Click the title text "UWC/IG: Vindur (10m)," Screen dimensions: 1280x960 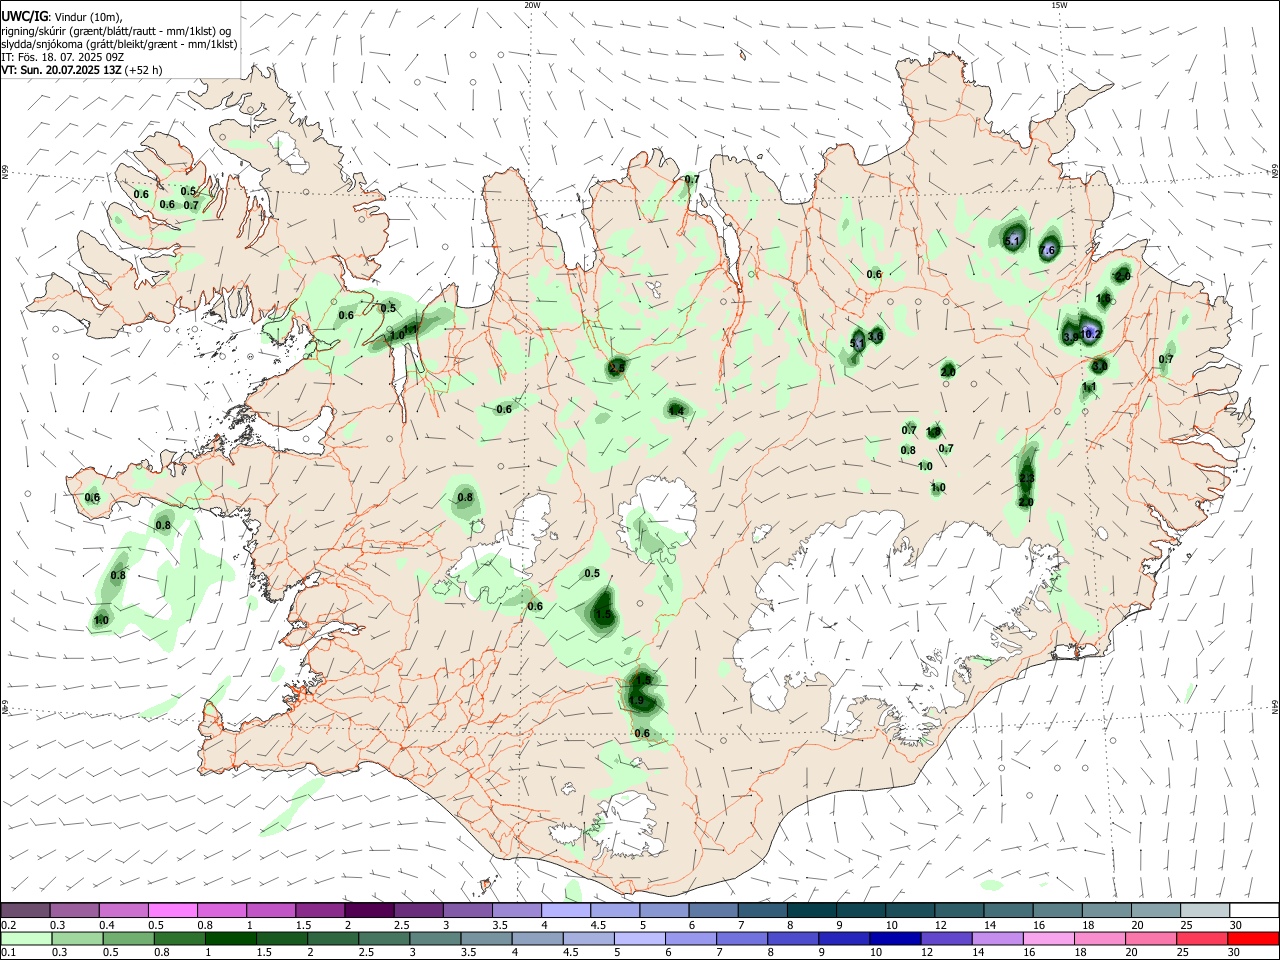click(x=62, y=17)
